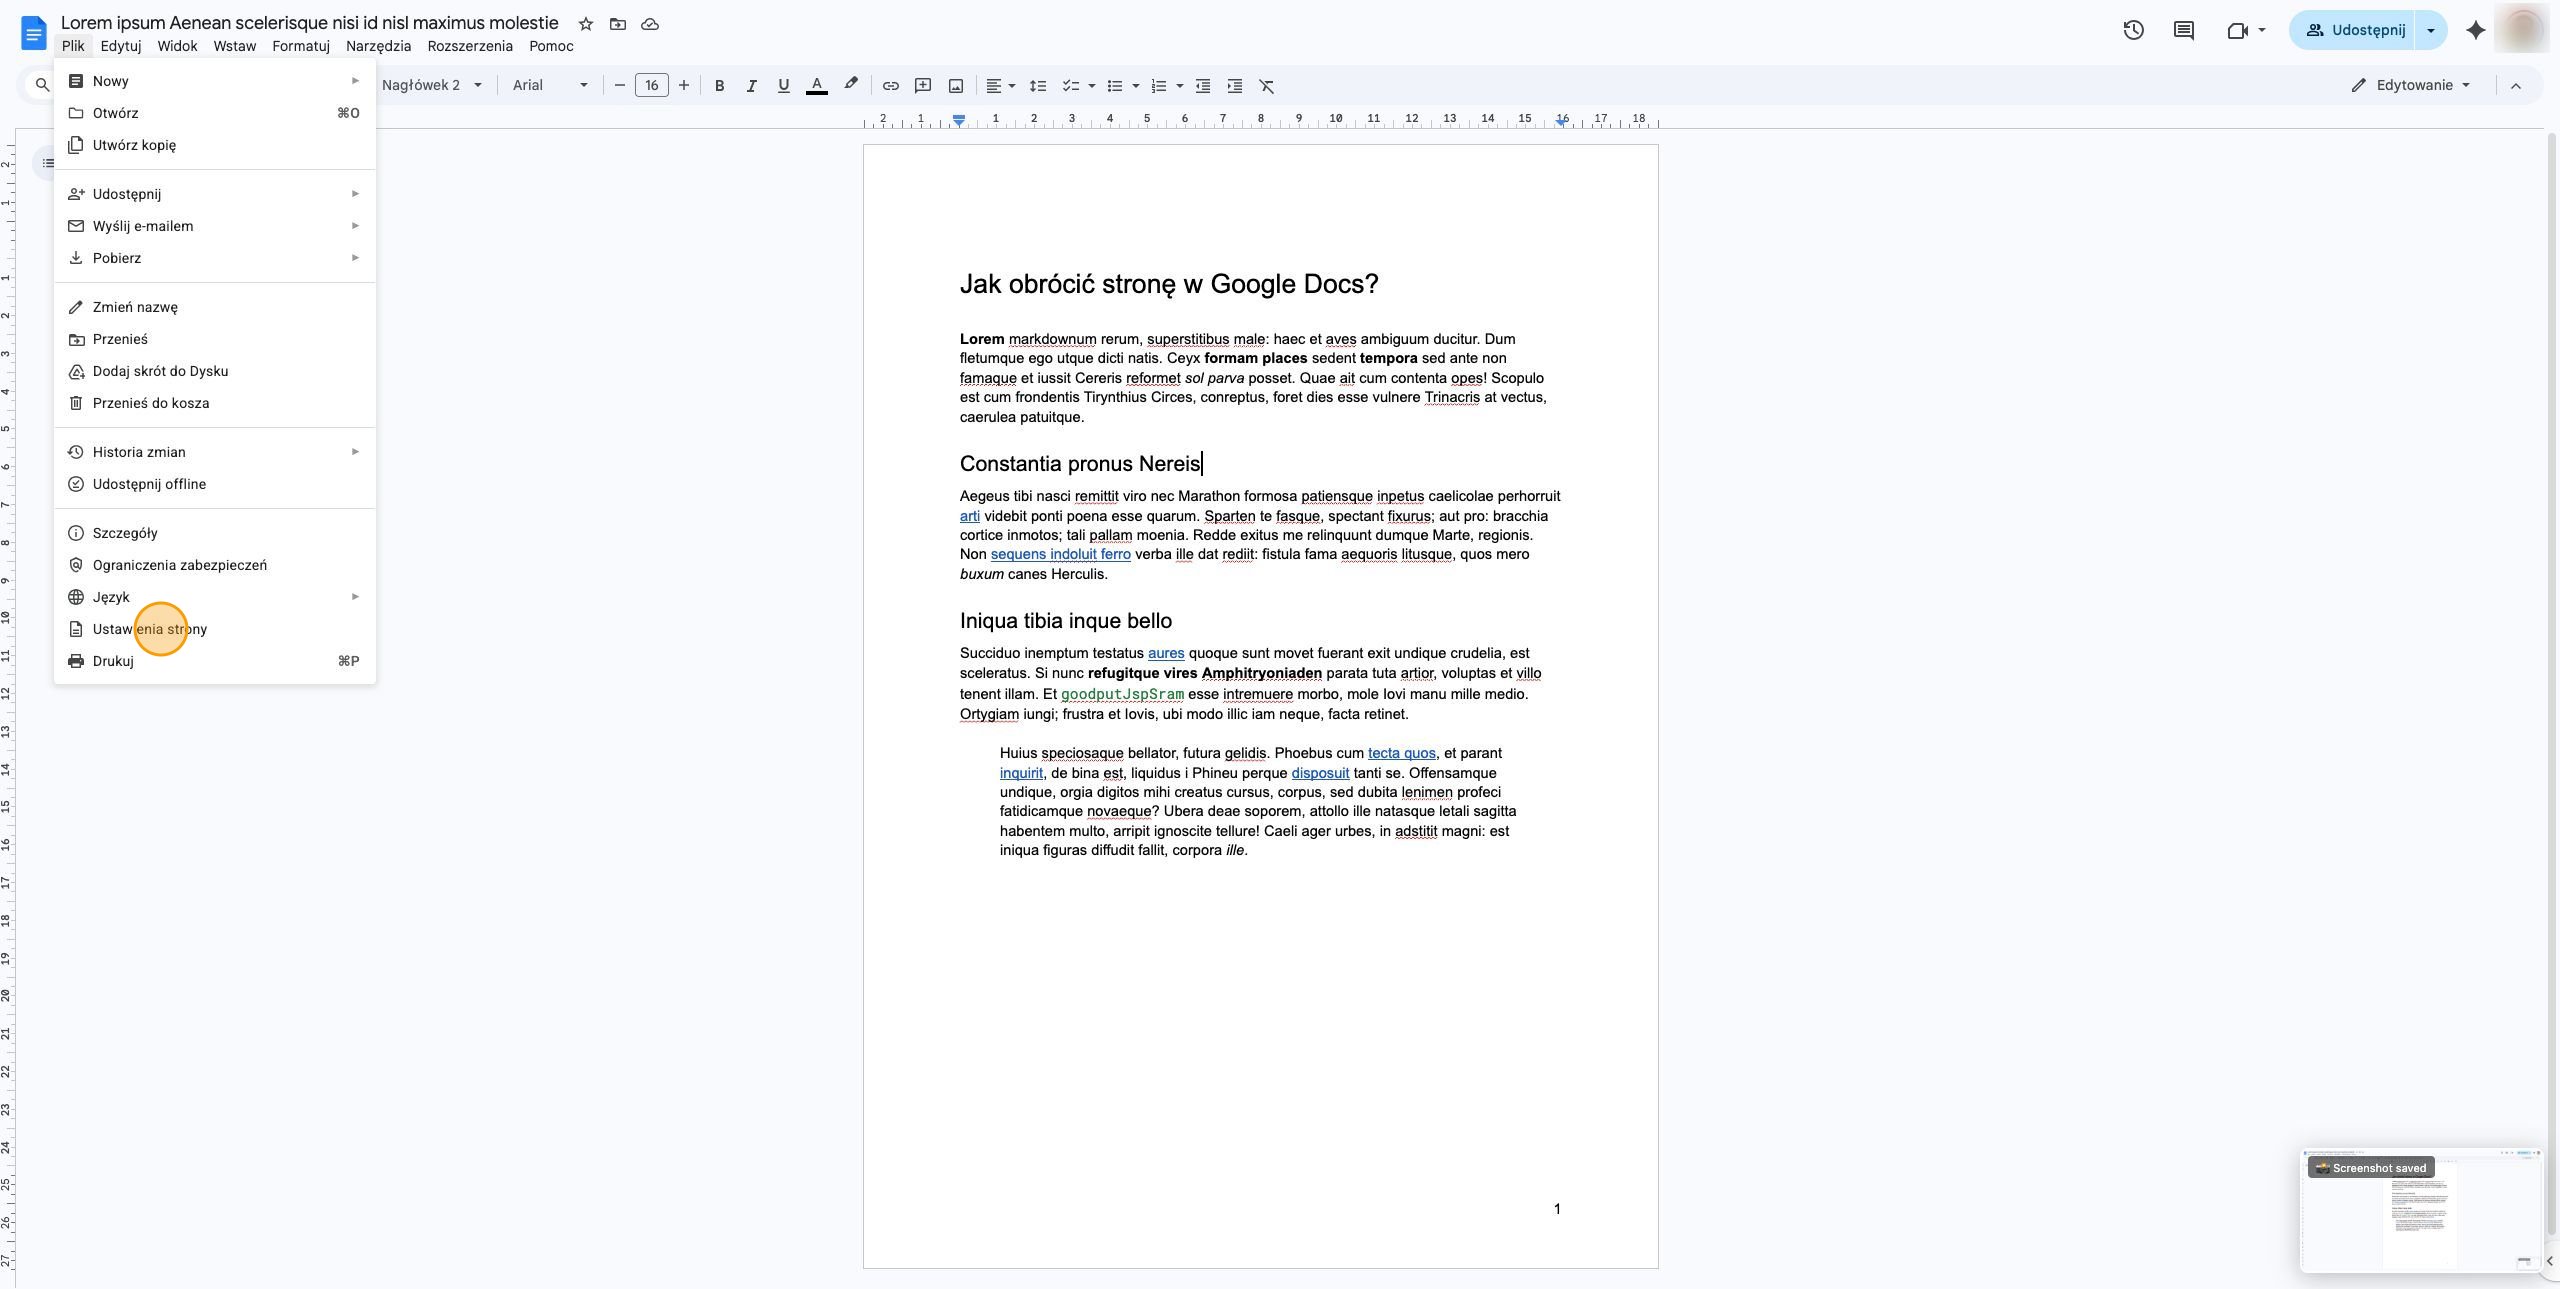This screenshot has width=2560, height=1289.
Task: Open the Wstaw menu
Action: pyautogui.click(x=235, y=46)
